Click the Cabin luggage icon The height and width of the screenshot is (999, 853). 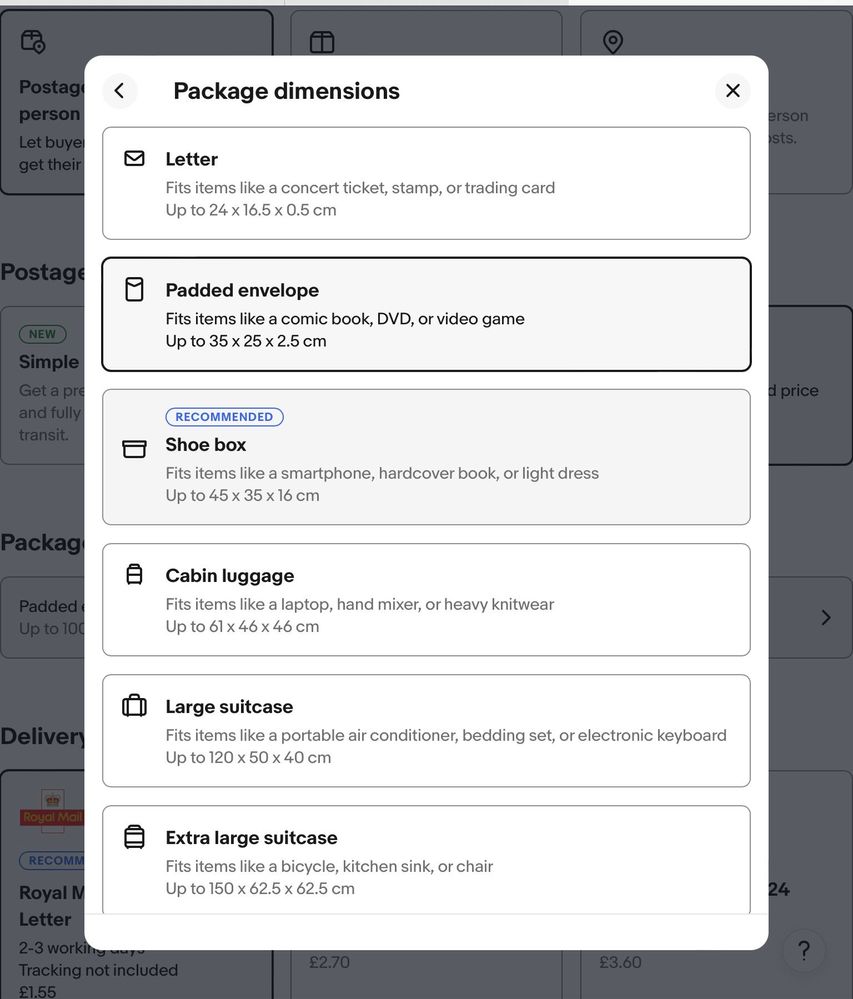(134, 575)
